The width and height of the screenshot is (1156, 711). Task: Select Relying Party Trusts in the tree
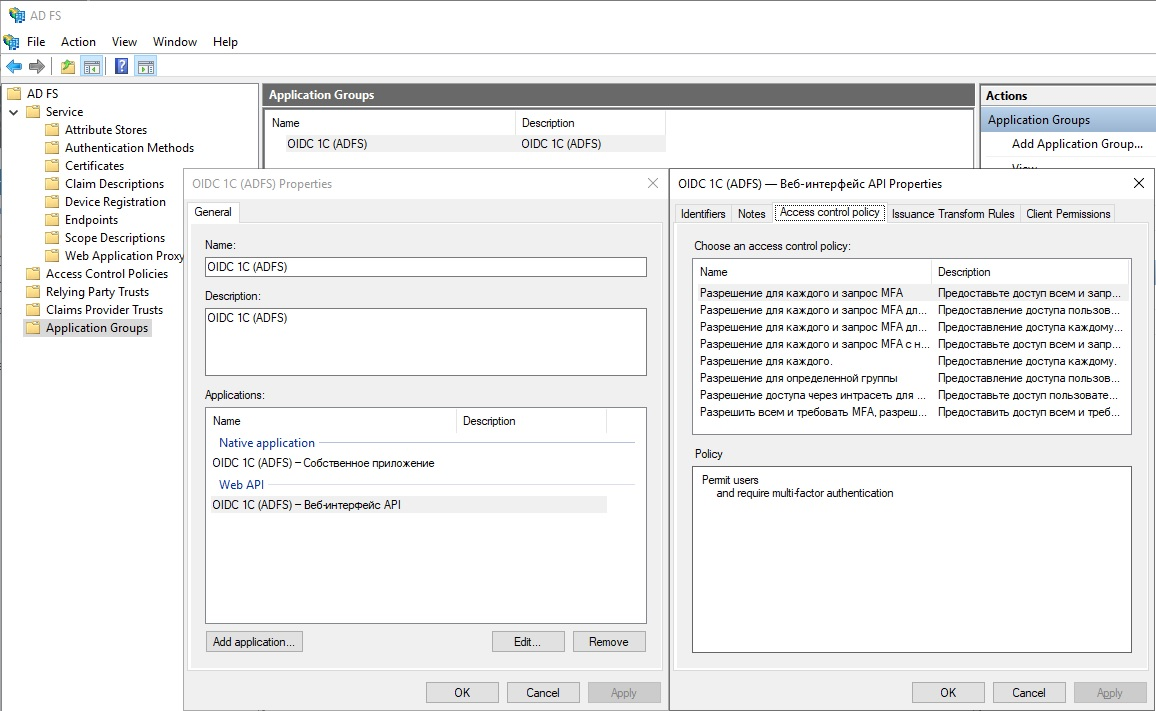(97, 292)
